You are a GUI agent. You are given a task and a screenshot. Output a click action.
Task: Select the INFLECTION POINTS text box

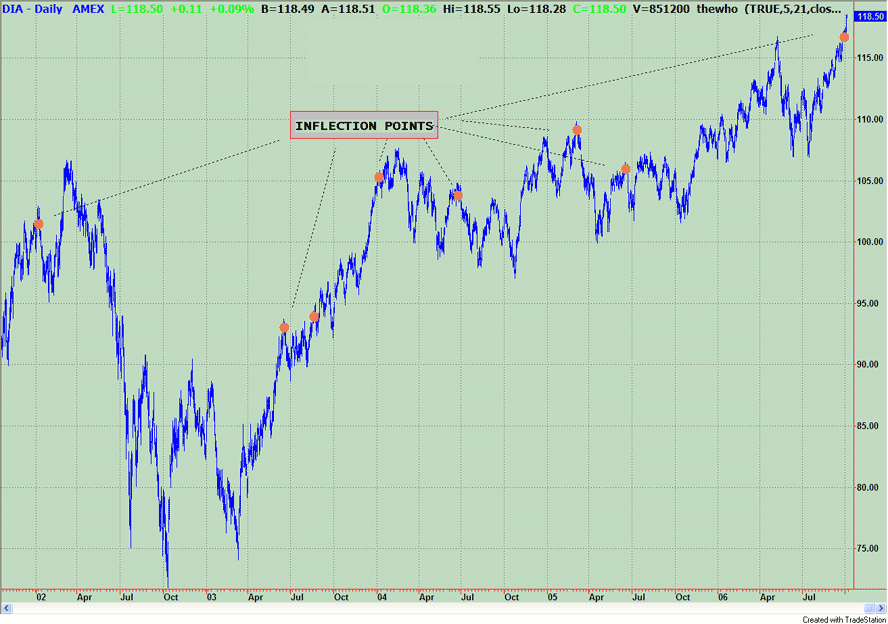point(364,125)
